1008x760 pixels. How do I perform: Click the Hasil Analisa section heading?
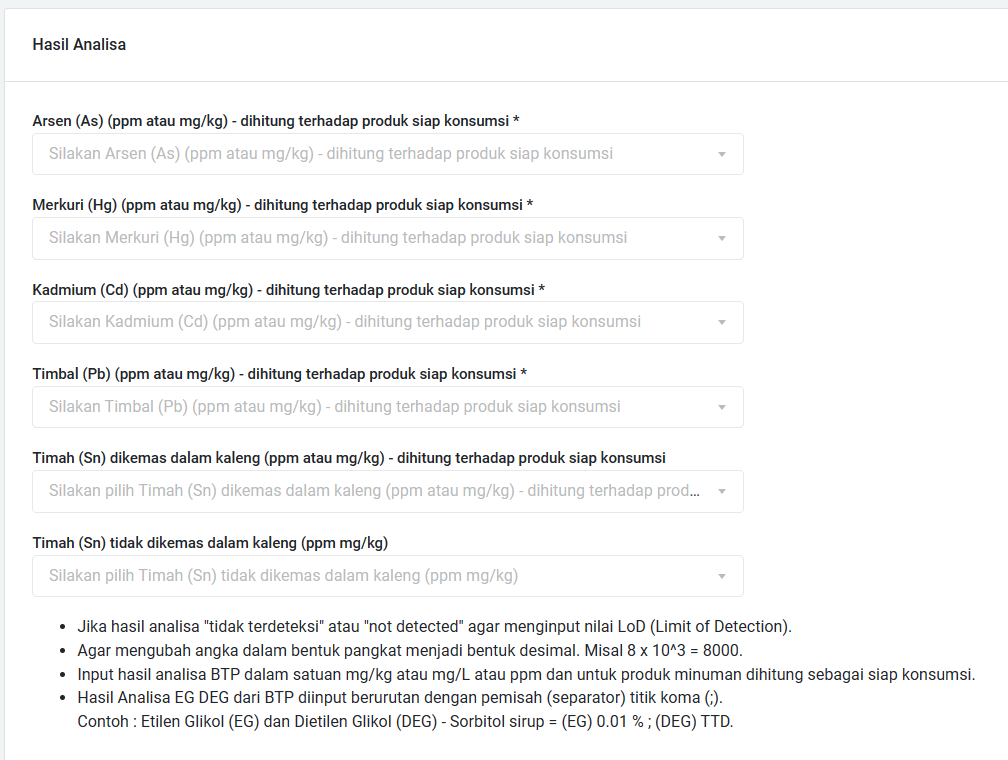point(79,45)
